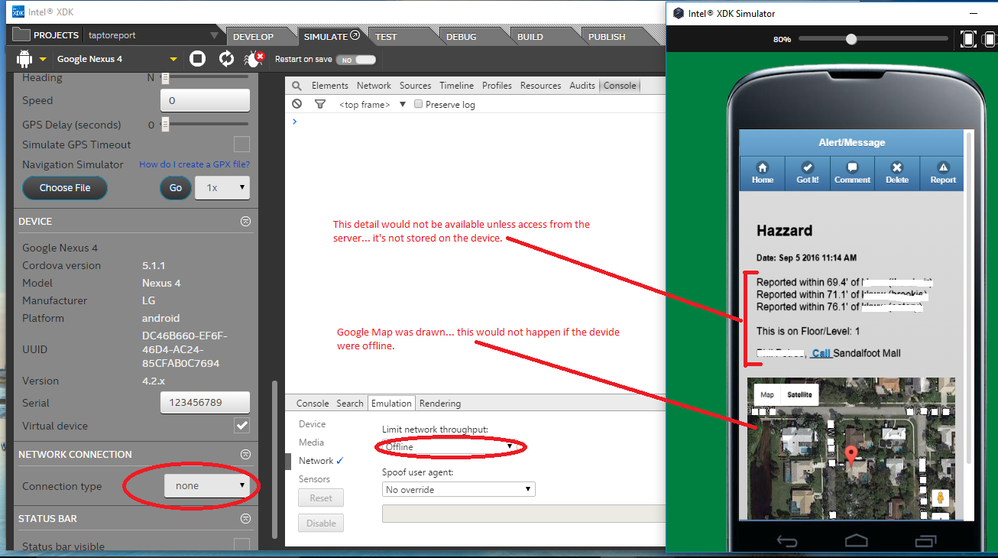Image resolution: width=998 pixels, height=558 pixels.
Task: Tap the Delete icon in phone app
Action: tap(897, 172)
